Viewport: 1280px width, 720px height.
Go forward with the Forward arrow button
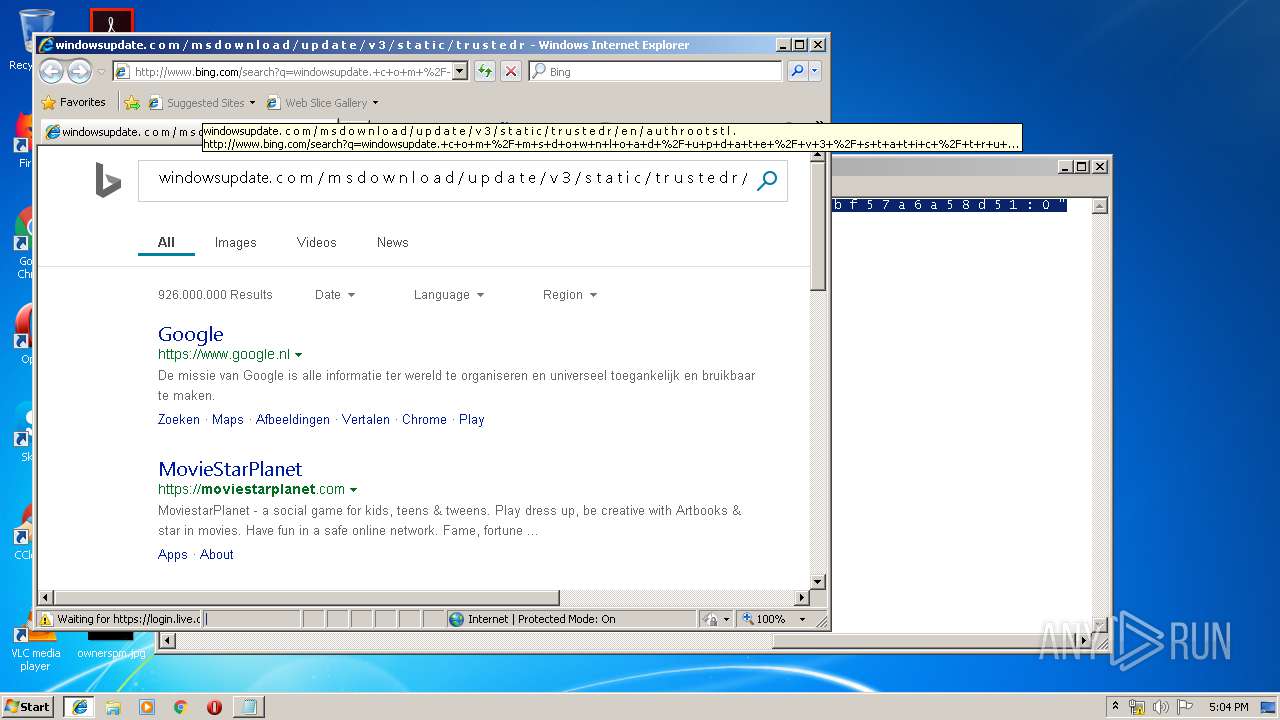(x=79, y=71)
